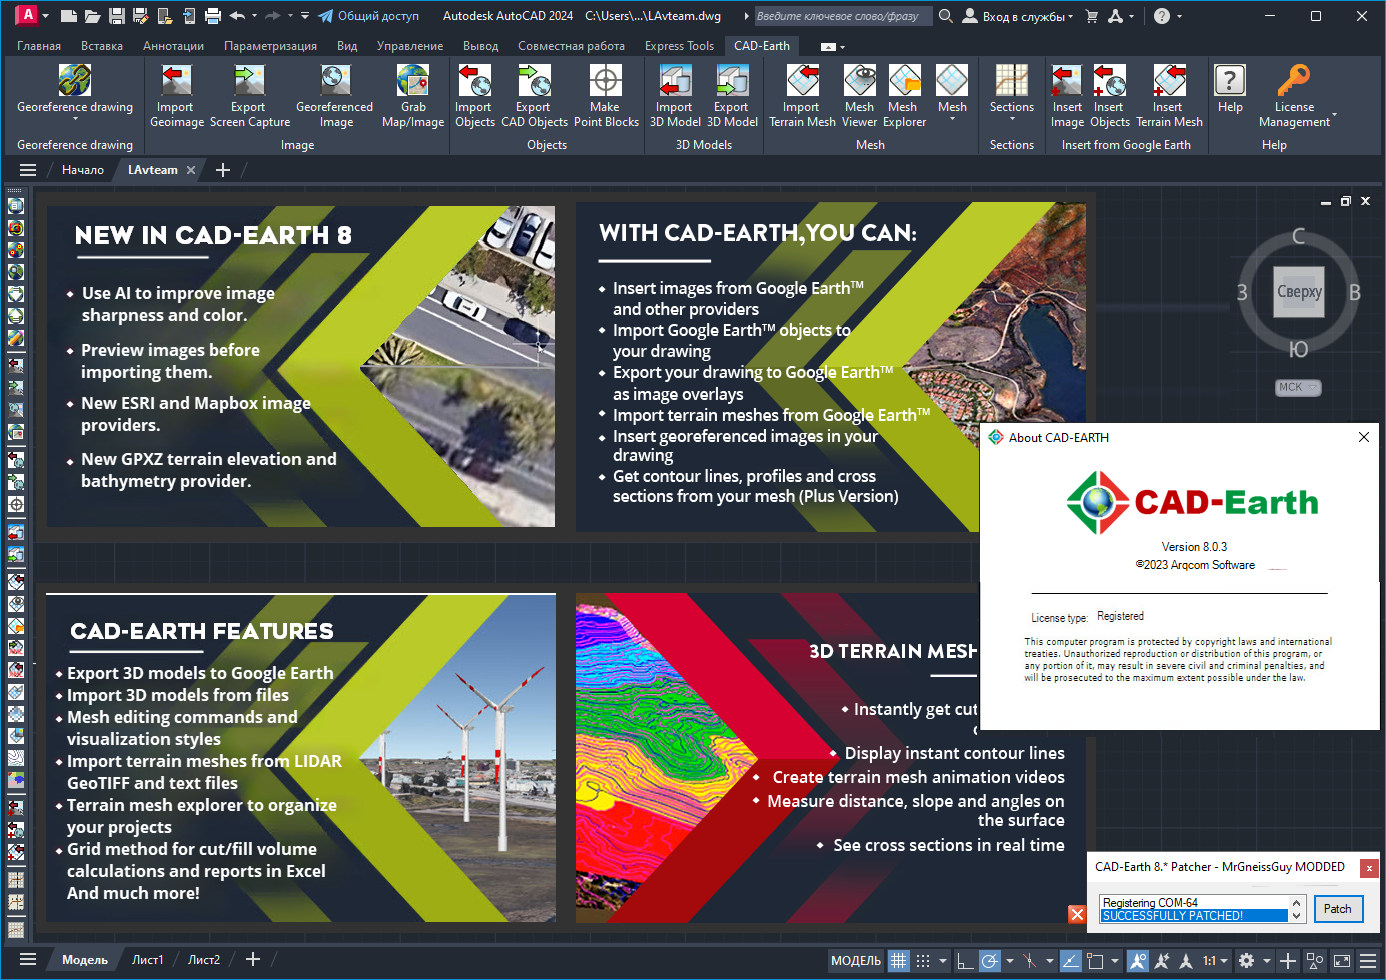Switch to the Вставка ribbon tab
Viewport: 1386px width, 980px height.
pyautogui.click(x=102, y=46)
